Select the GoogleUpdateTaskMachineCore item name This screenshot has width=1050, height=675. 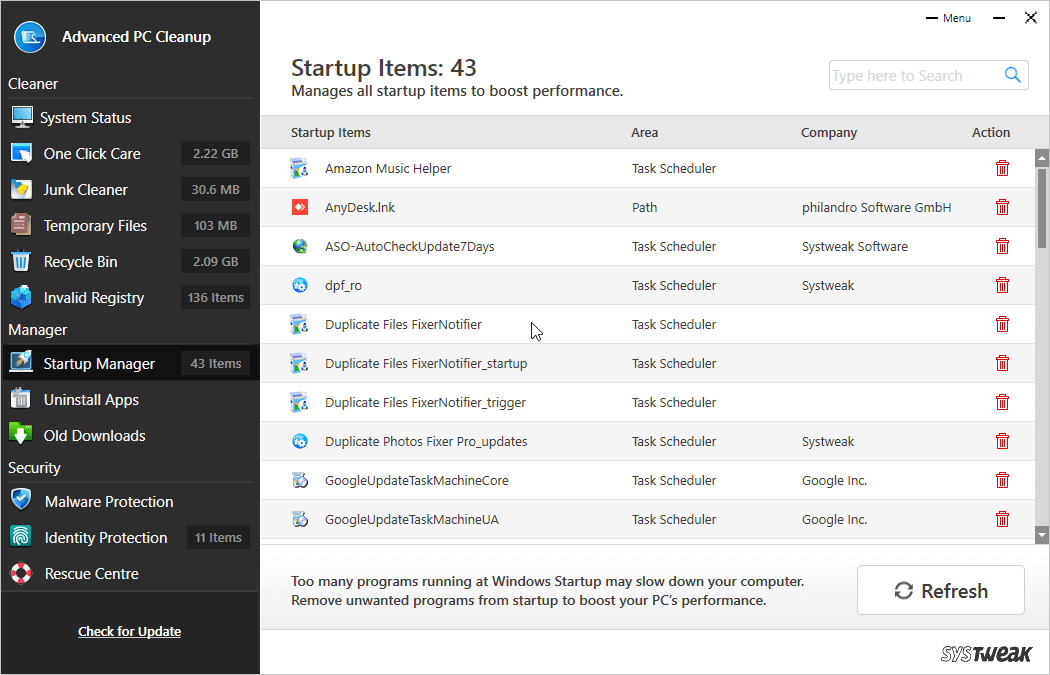click(x=417, y=480)
